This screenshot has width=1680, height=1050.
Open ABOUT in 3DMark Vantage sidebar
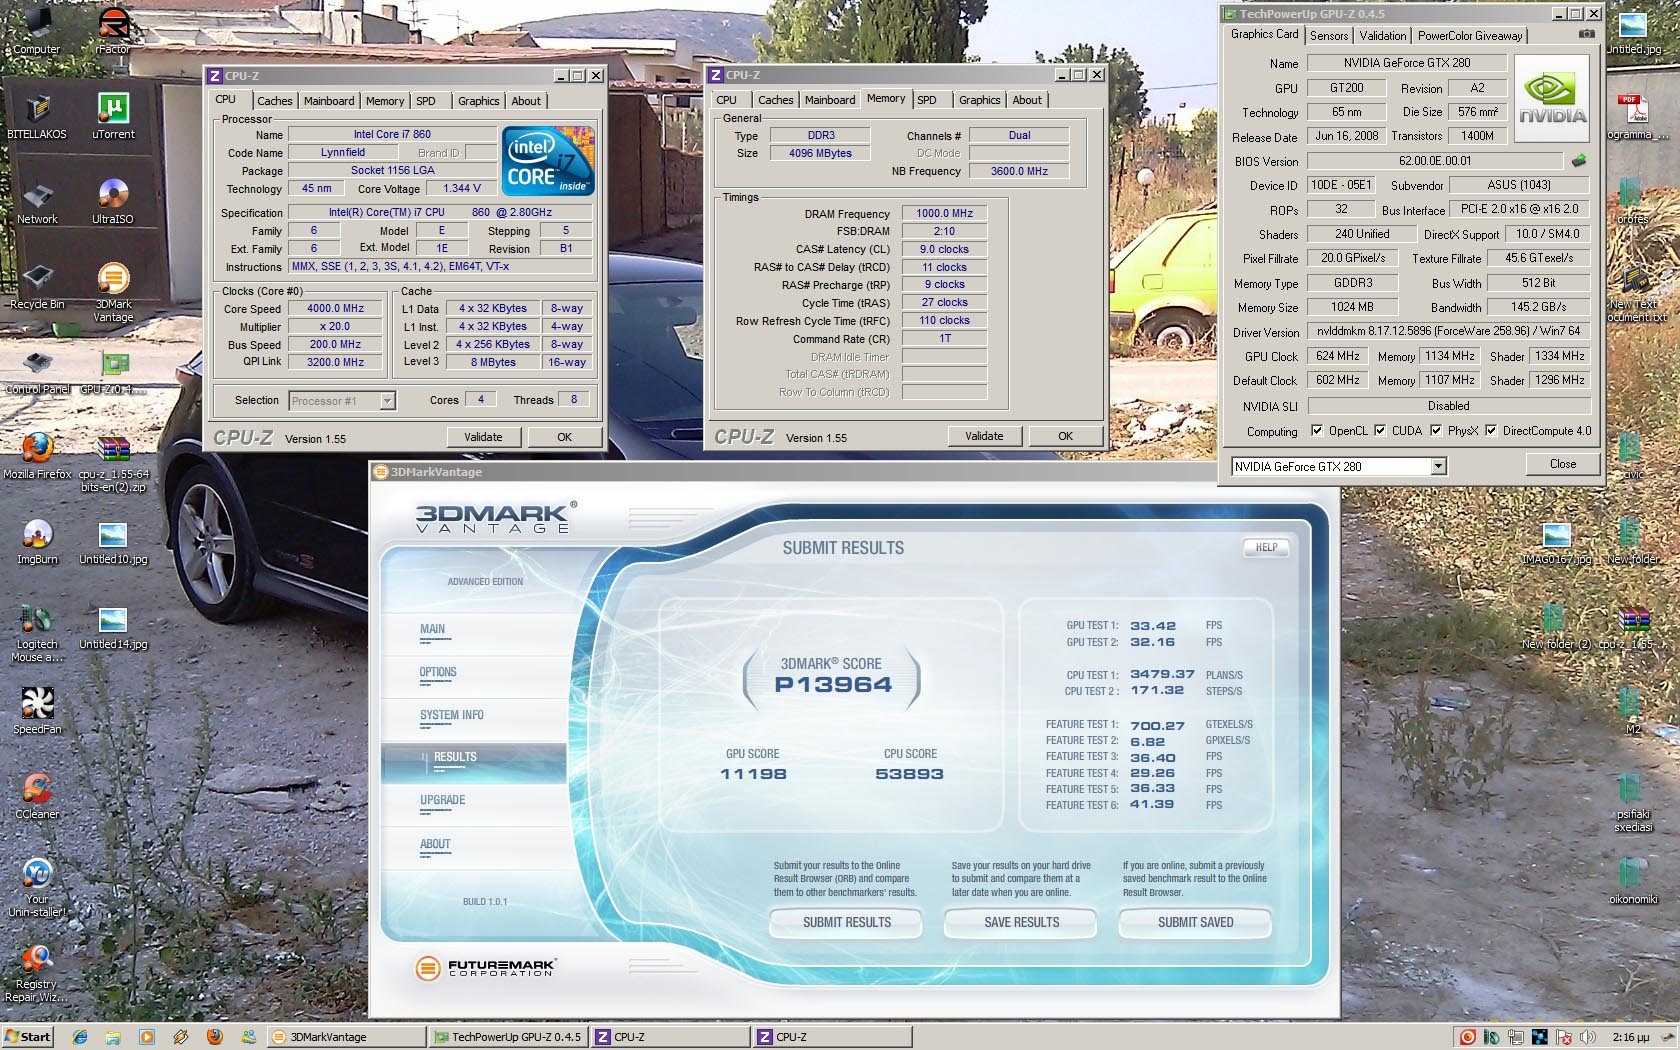coord(435,845)
